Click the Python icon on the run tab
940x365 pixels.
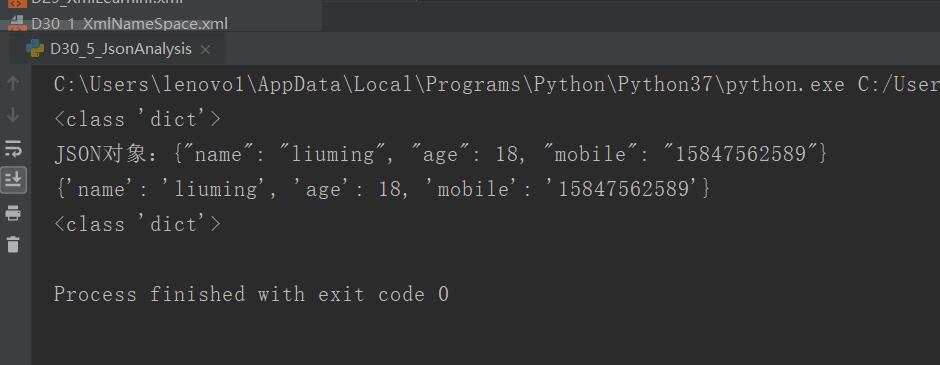click(x=35, y=49)
